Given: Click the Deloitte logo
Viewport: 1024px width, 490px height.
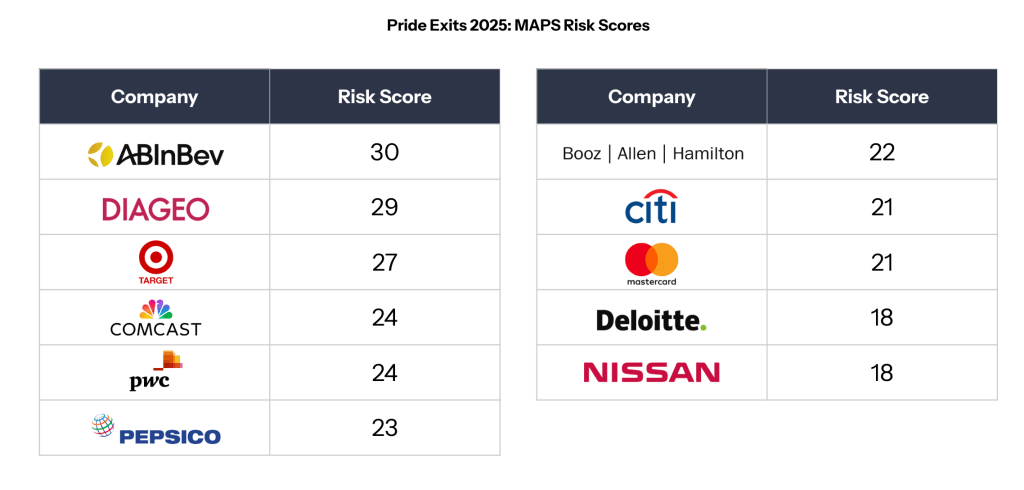Looking at the screenshot, I should pyautogui.click(x=651, y=319).
